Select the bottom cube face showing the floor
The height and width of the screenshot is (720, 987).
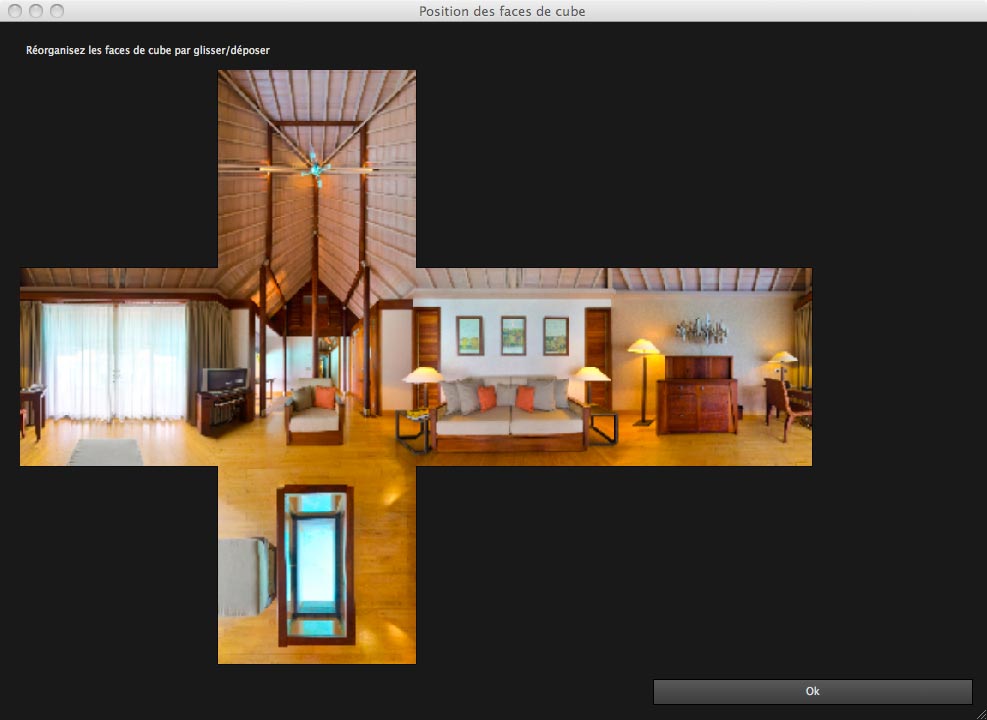click(x=316, y=564)
